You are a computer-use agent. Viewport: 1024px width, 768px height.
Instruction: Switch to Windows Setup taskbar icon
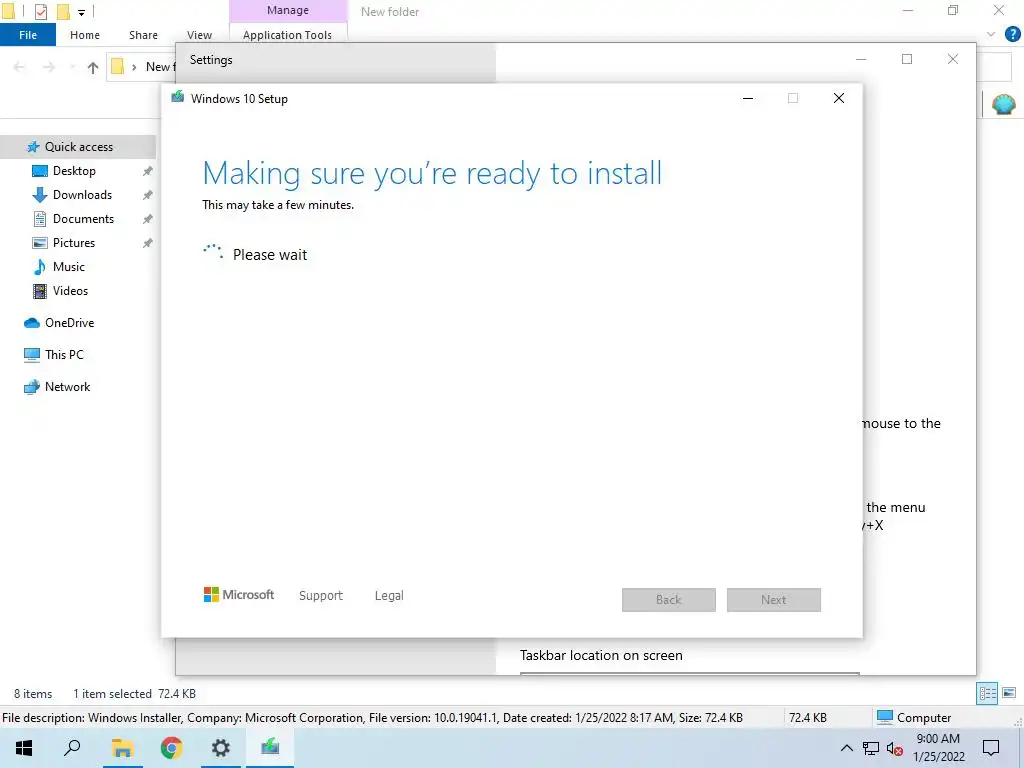coord(270,748)
